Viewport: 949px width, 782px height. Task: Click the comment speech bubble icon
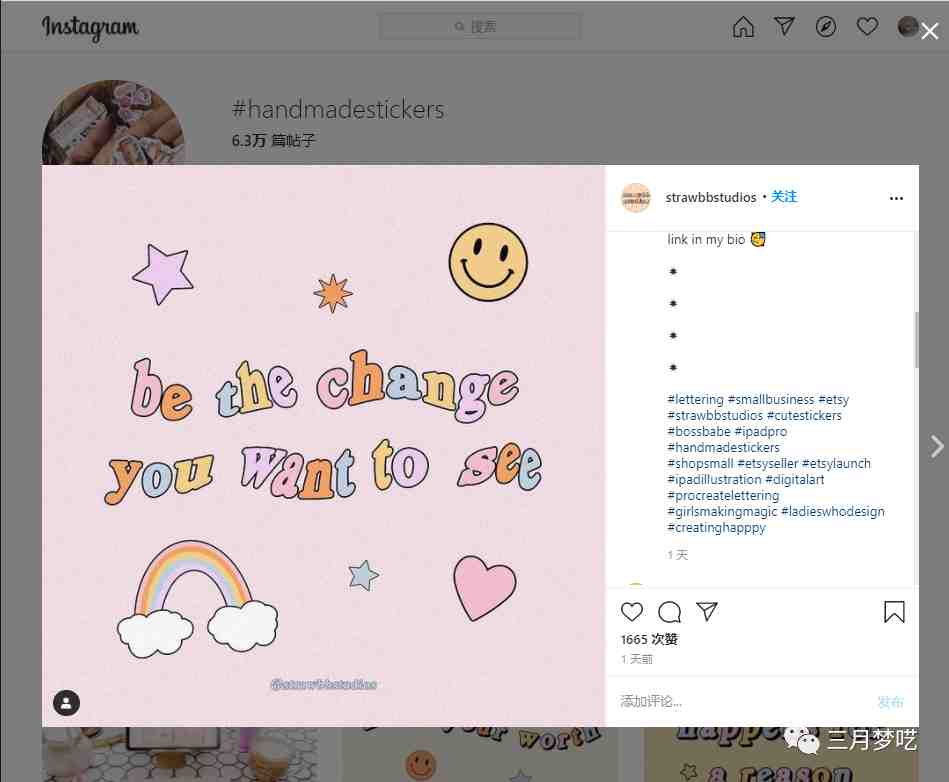click(670, 612)
